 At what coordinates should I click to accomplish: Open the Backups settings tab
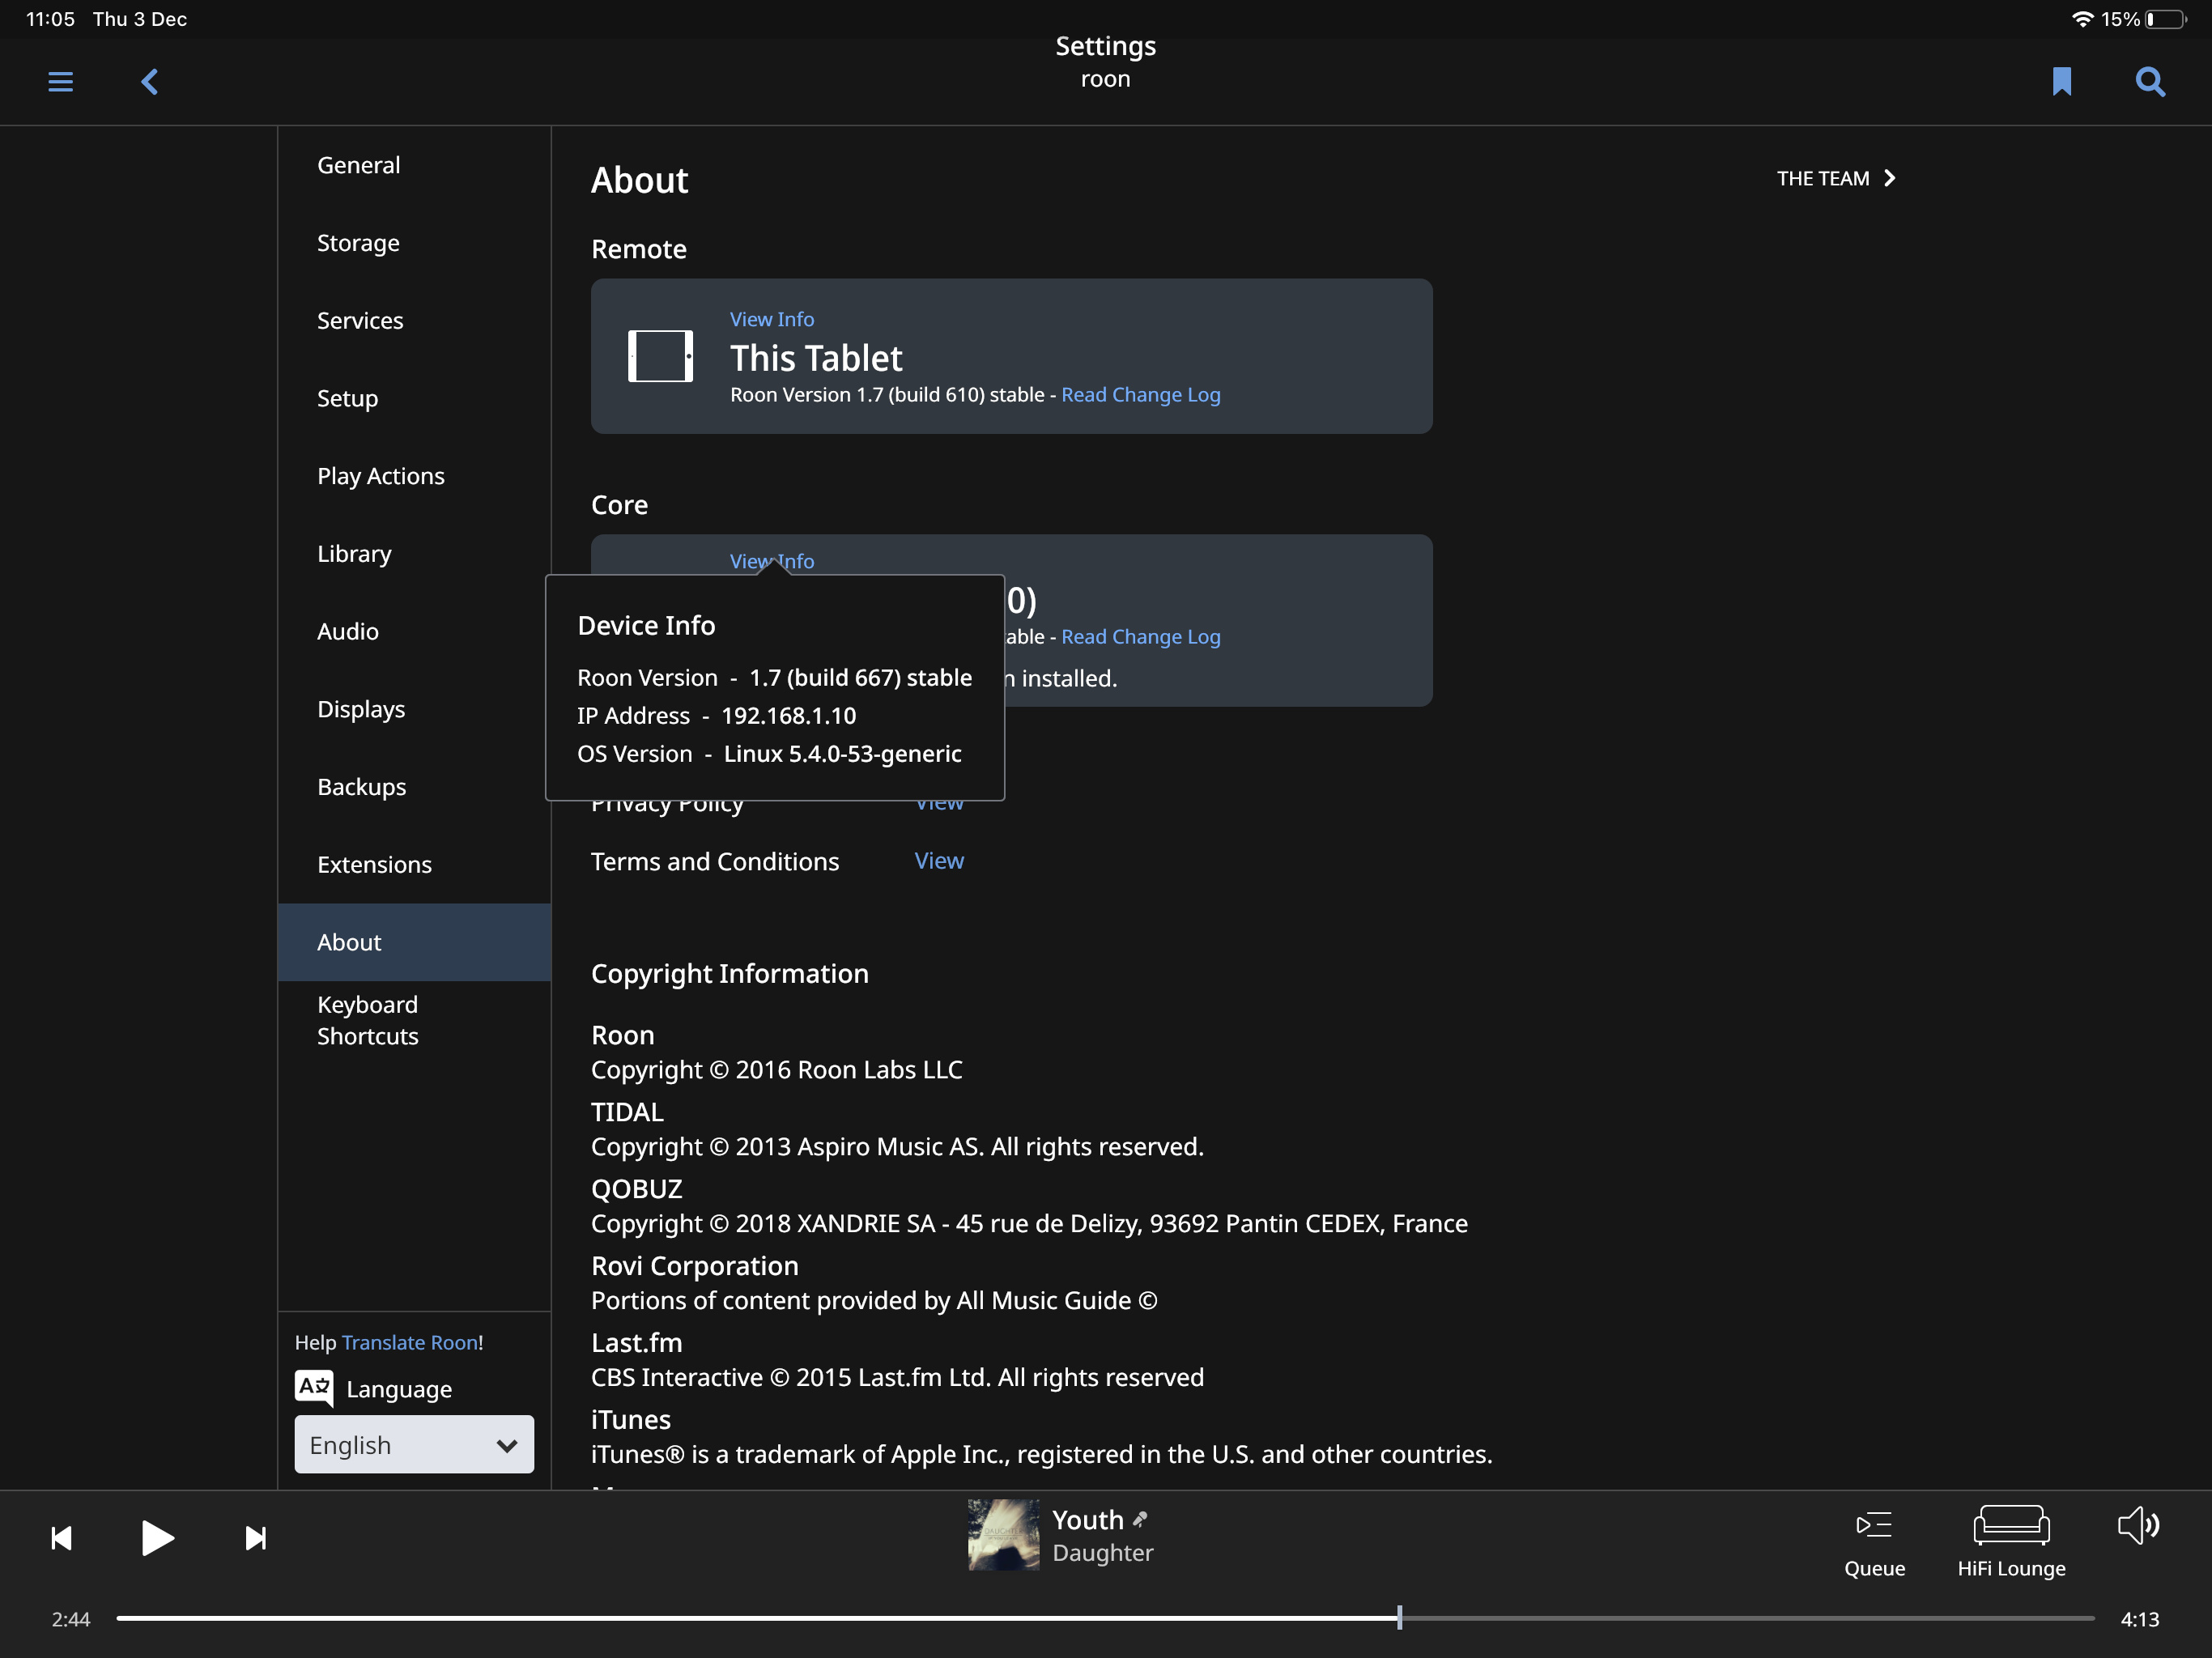pyautogui.click(x=415, y=787)
